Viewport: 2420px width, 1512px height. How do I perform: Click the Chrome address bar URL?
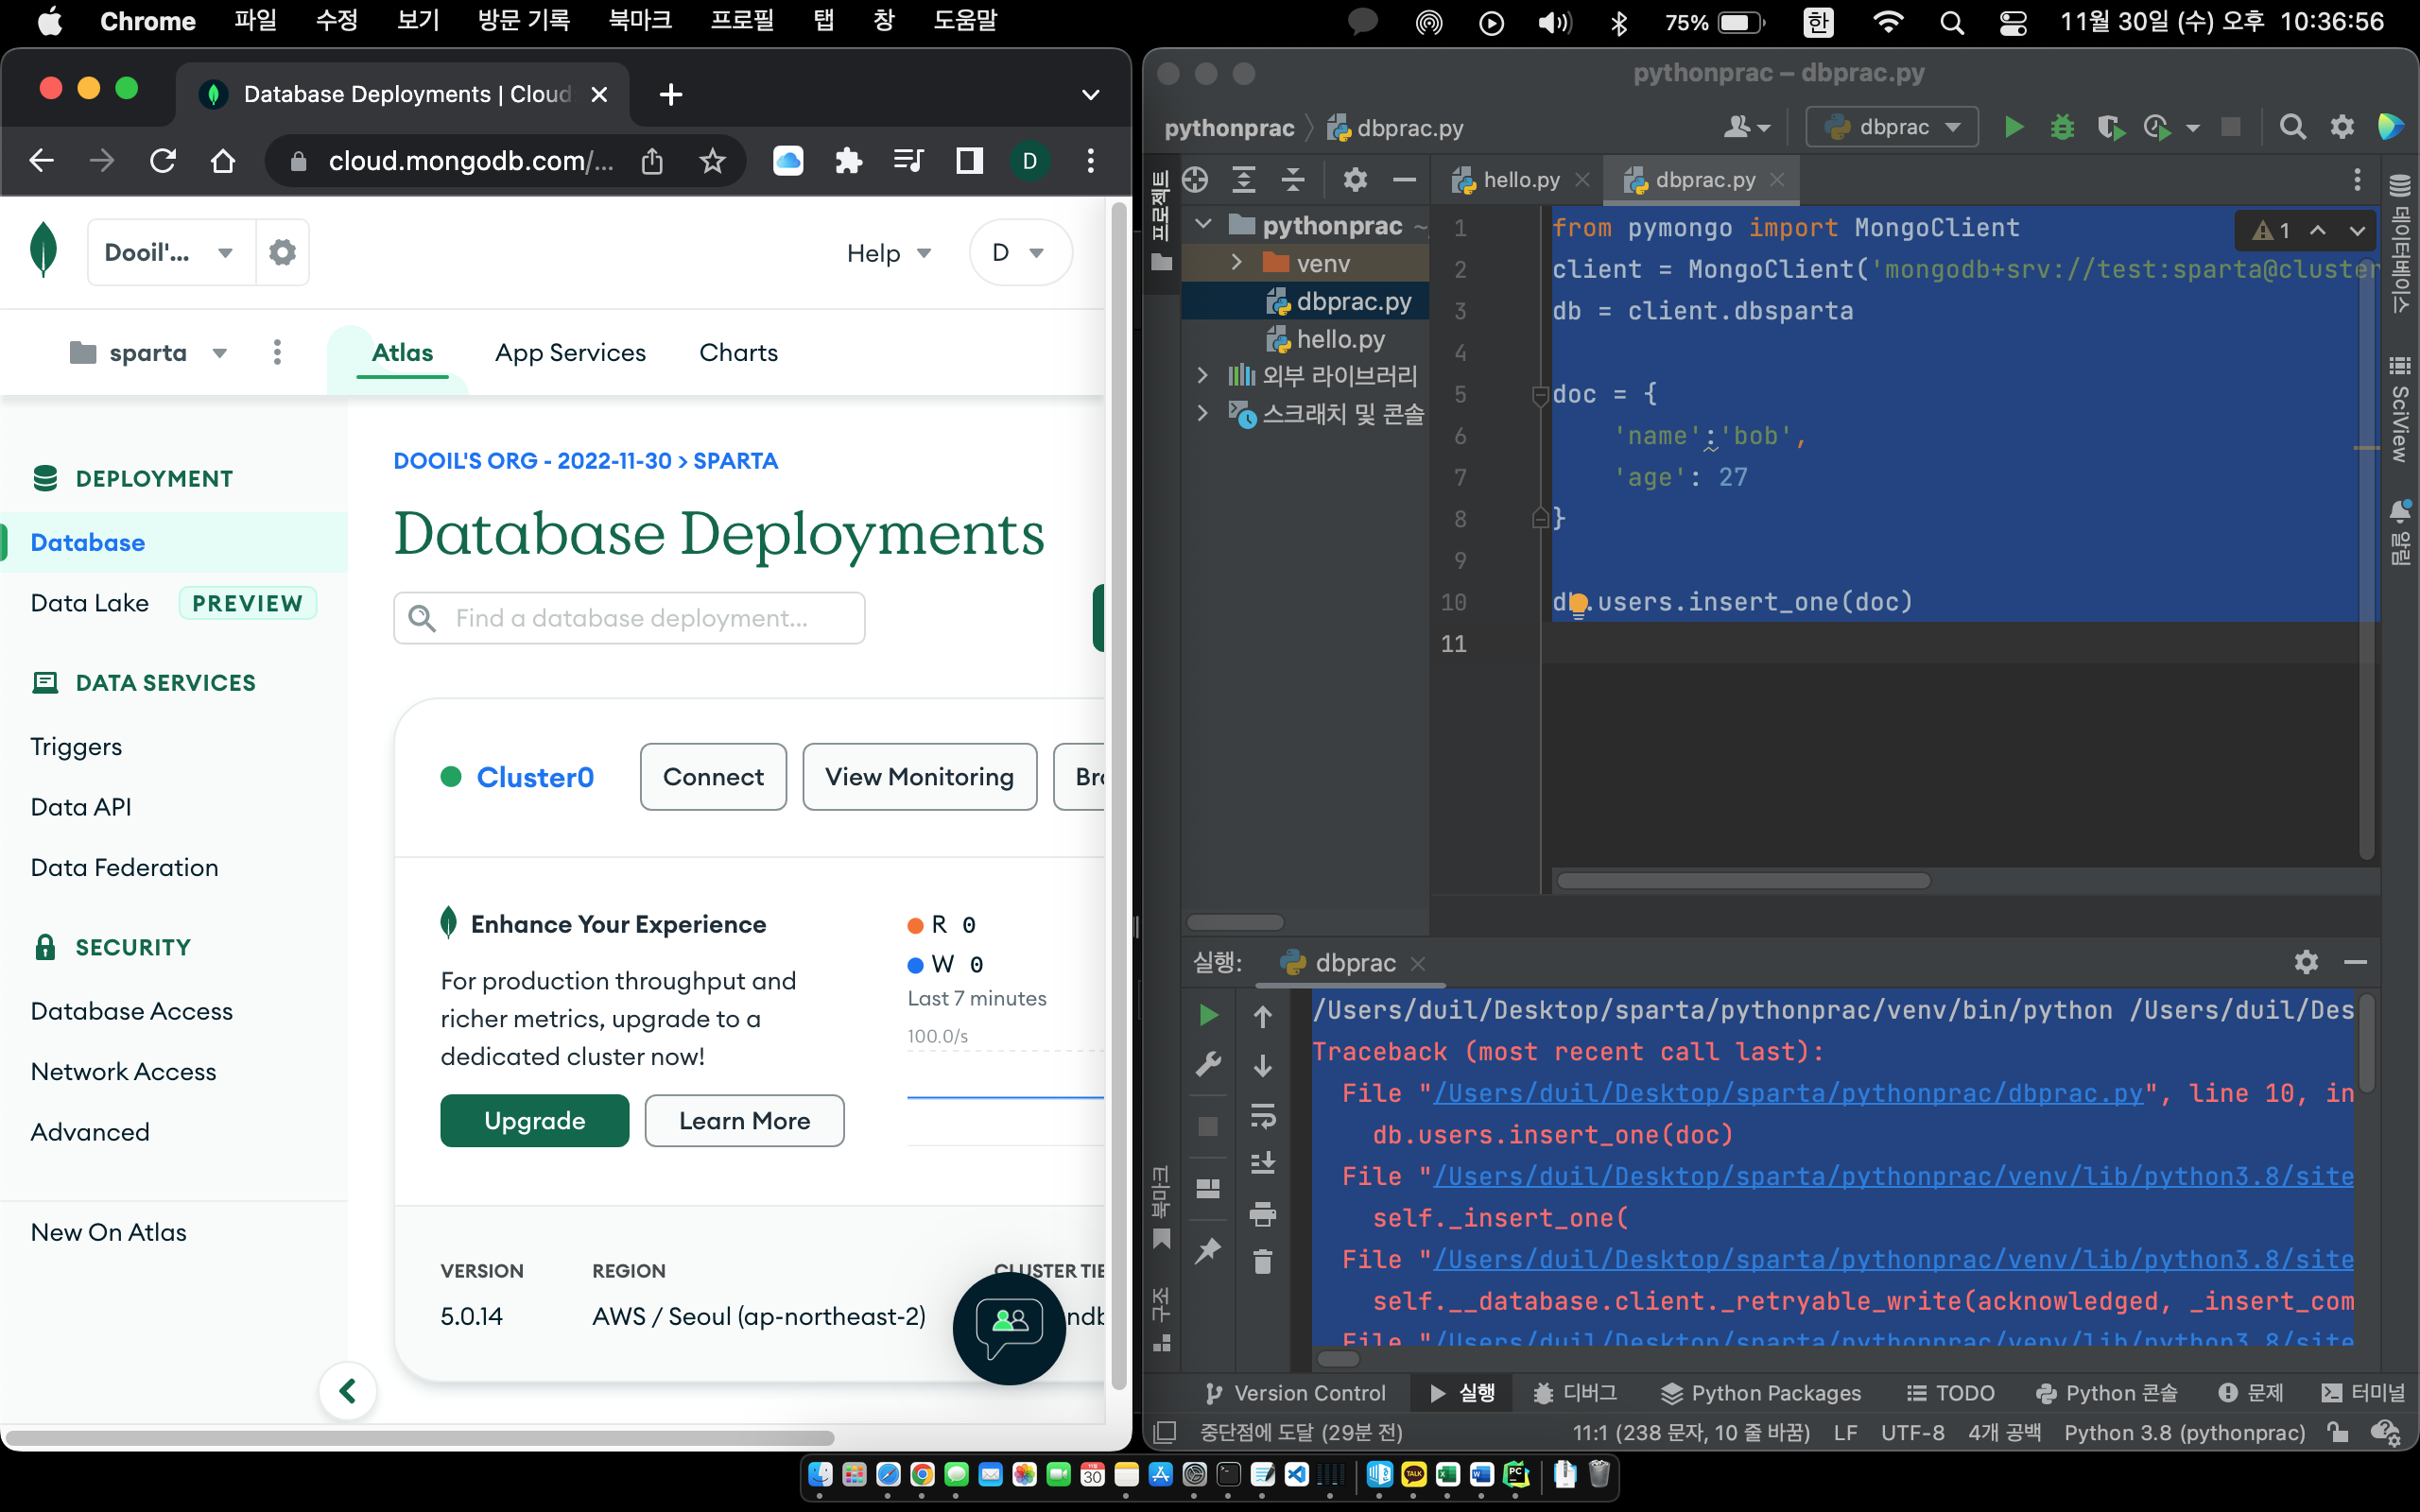point(471,160)
